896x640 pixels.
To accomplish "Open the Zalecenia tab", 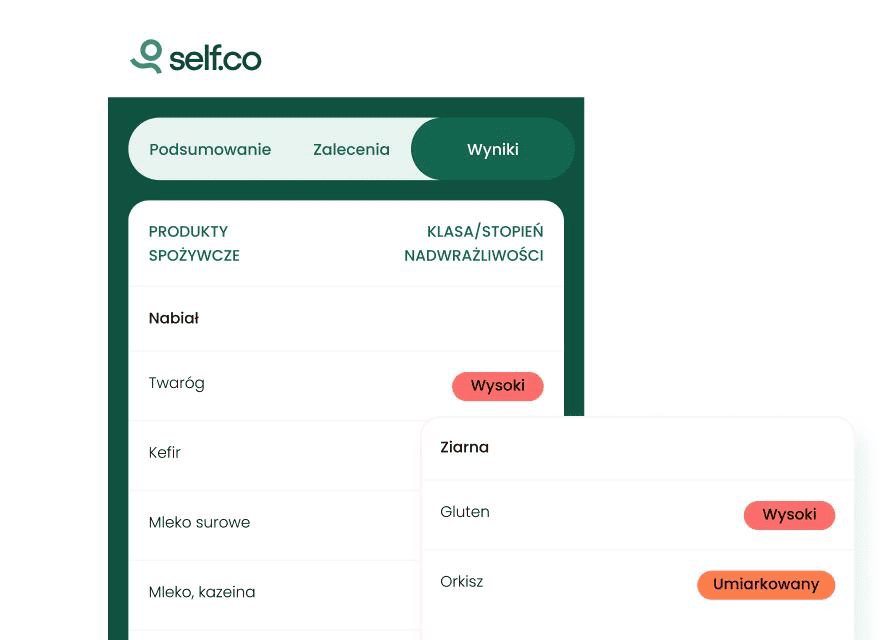I will (351, 150).
